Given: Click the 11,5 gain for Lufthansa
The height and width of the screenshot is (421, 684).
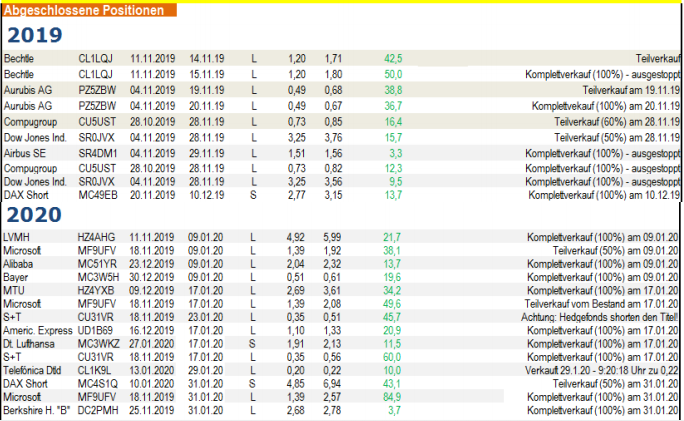Looking at the screenshot, I should (x=392, y=344).
